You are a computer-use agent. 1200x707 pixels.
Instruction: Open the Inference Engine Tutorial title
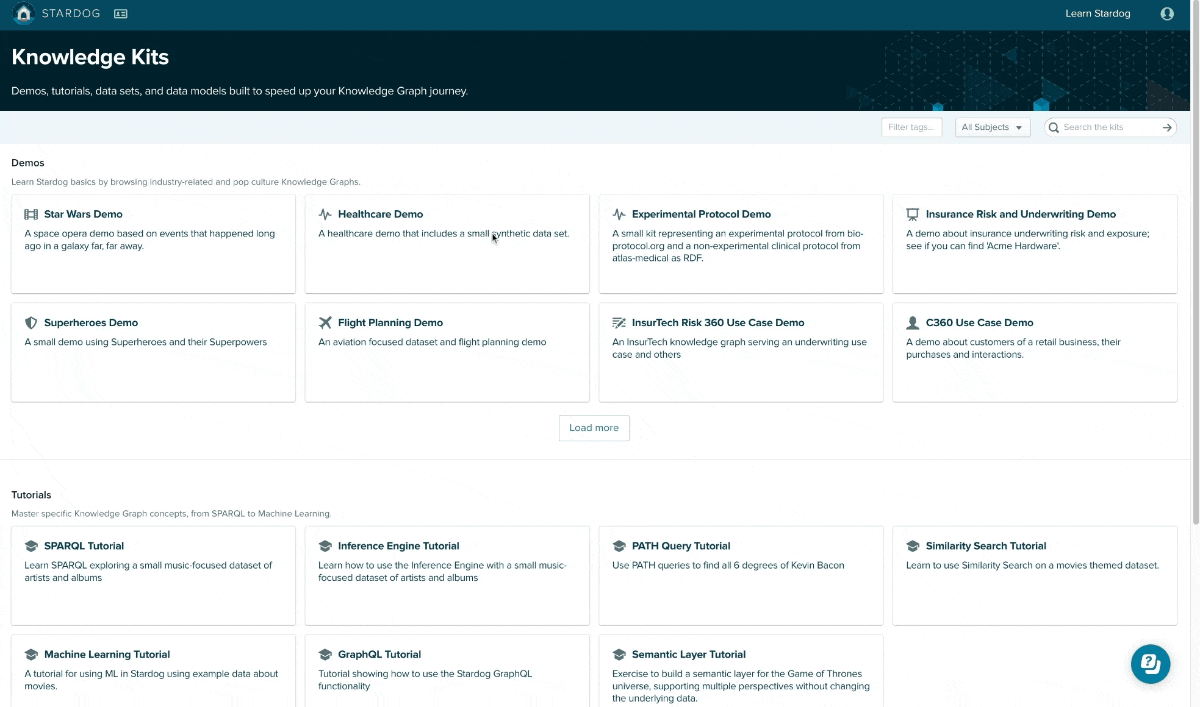coord(399,546)
